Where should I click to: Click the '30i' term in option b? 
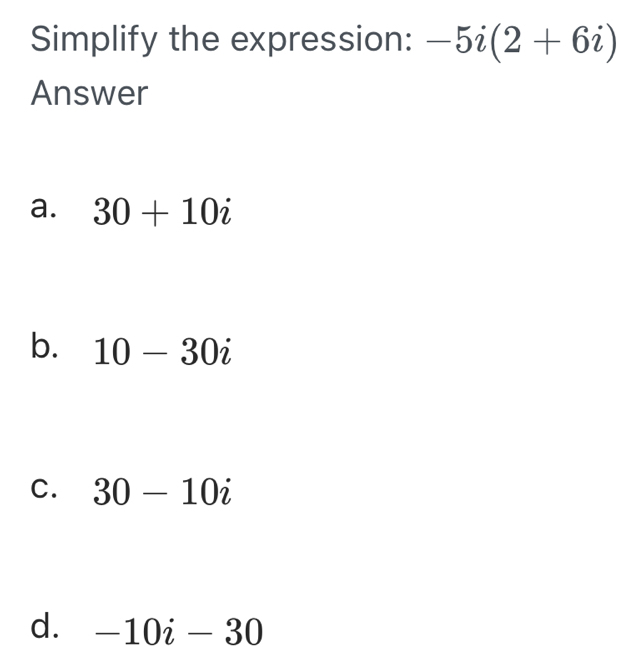pos(207,352)
